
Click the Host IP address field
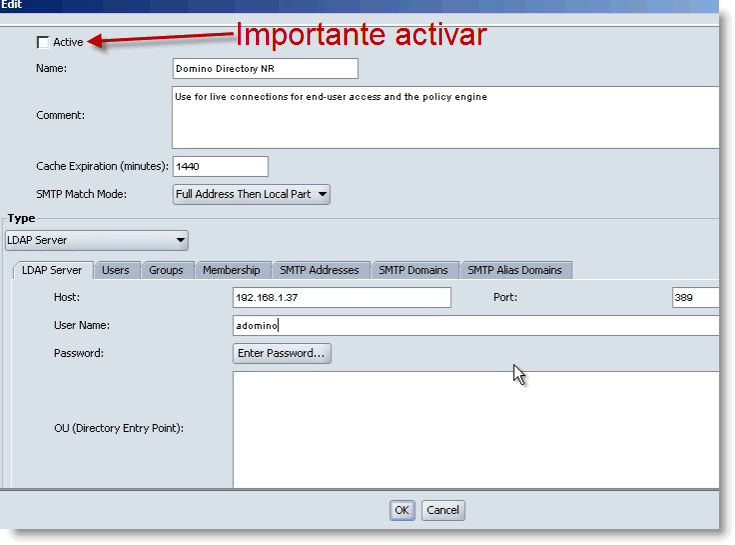pyautogui.click(x=341, y=298)
